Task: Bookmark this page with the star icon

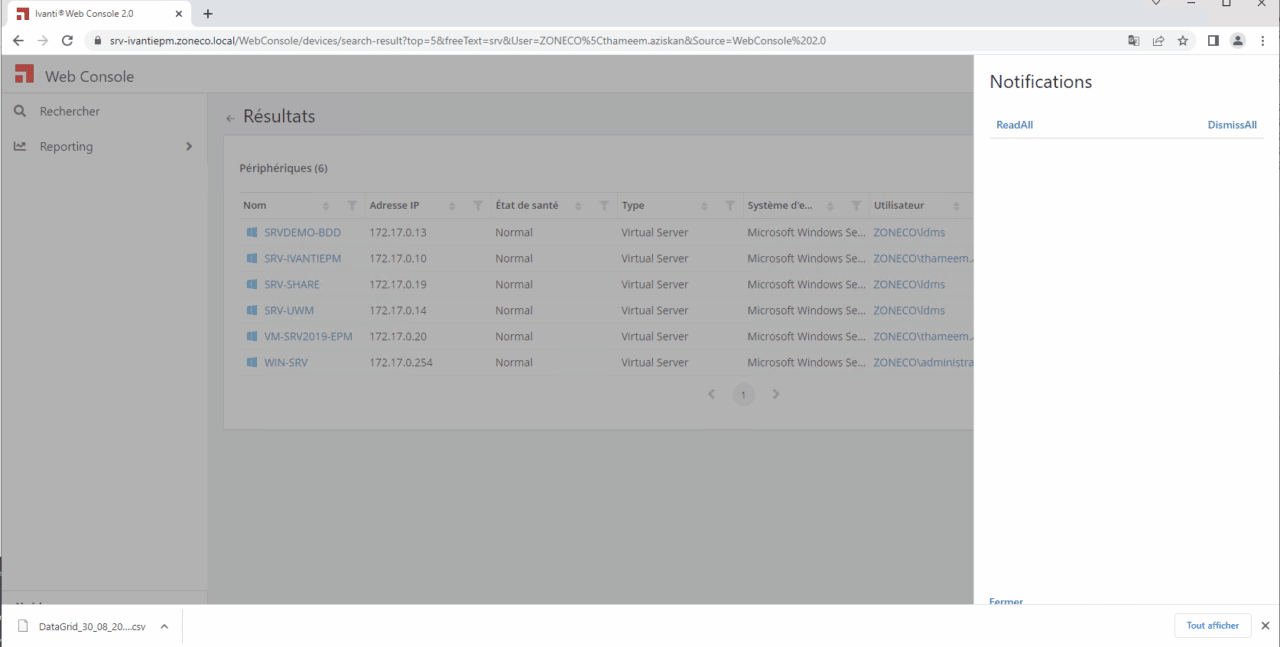Action: (x=1183, y=41)
